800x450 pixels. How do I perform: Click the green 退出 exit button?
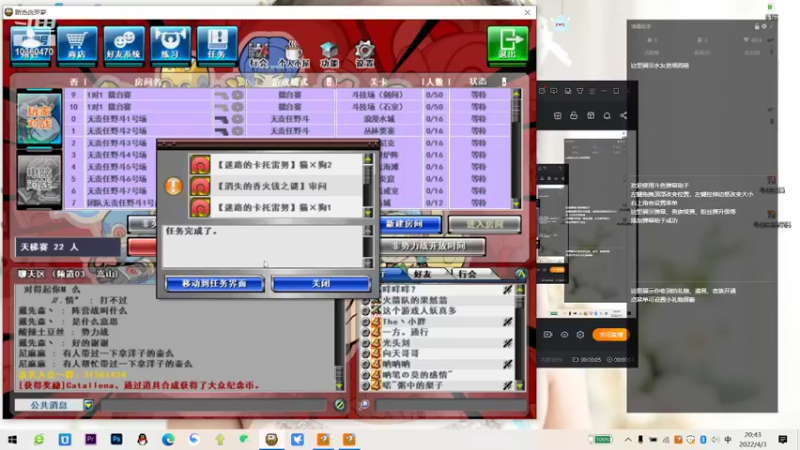[507, 44]
